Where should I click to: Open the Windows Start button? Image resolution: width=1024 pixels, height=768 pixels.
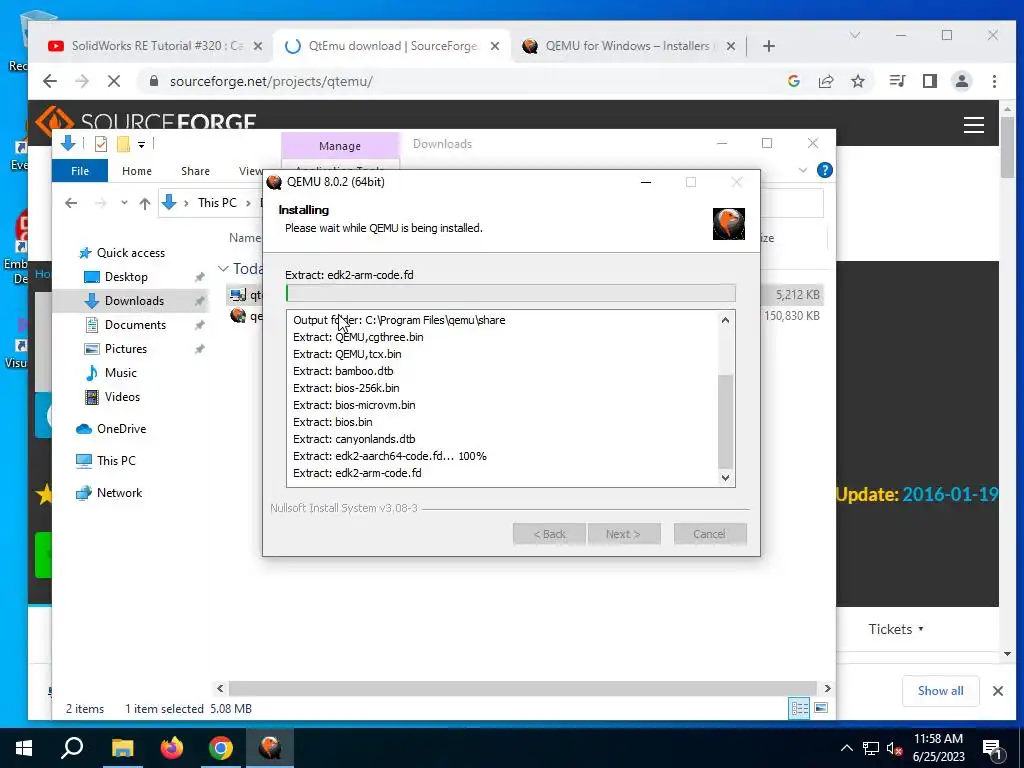pos(24,748)
